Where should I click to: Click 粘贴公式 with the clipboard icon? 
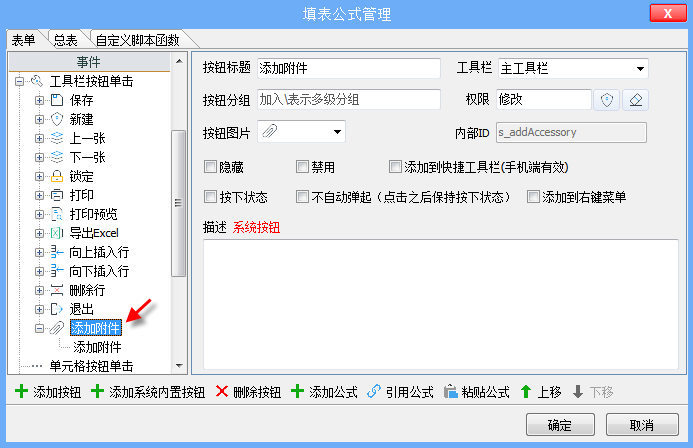[x=476, y=392]
